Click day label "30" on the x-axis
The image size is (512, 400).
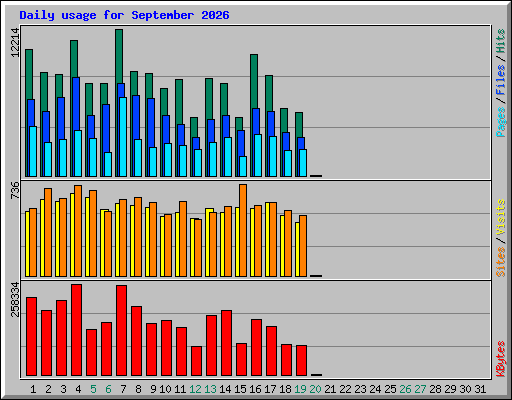click(x=465, y=389)
